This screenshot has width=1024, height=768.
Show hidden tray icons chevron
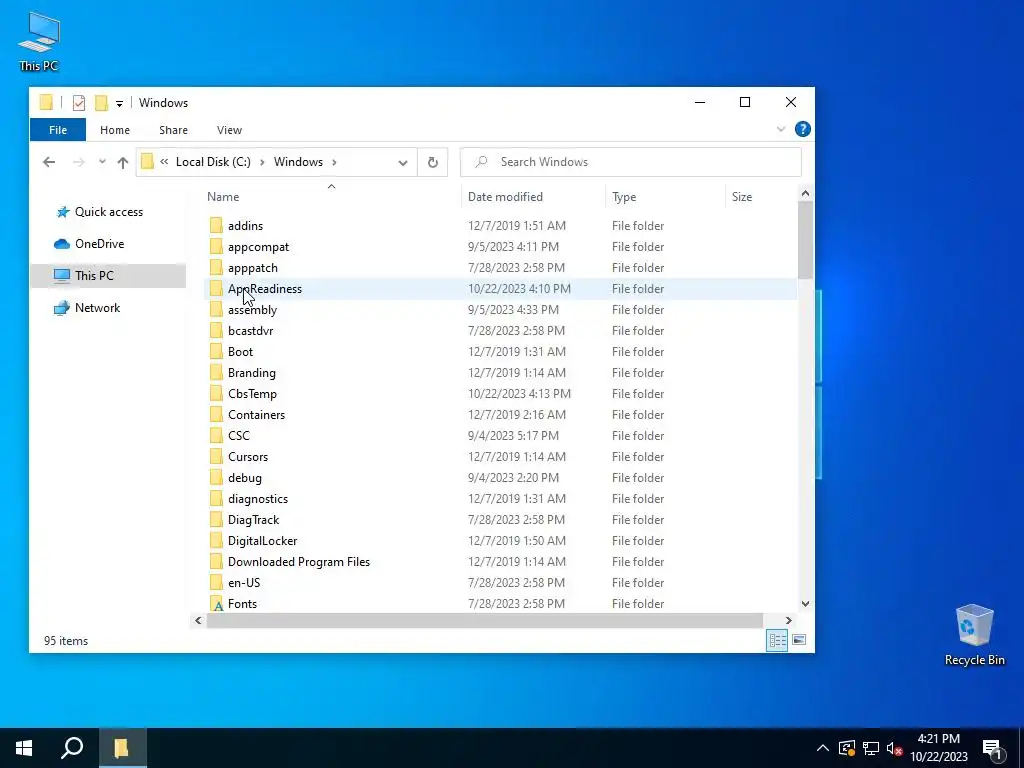coord(823,748)
